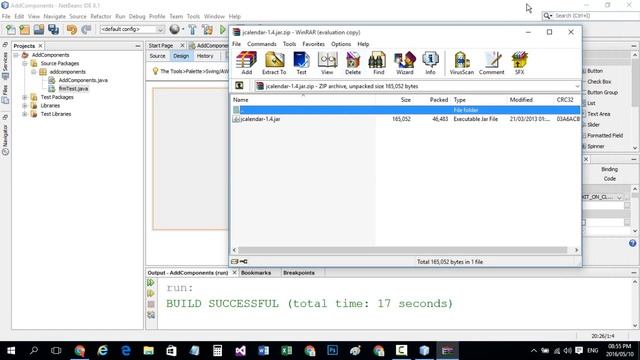Click NetBeans New Project toolbar icon

[24, 29]
